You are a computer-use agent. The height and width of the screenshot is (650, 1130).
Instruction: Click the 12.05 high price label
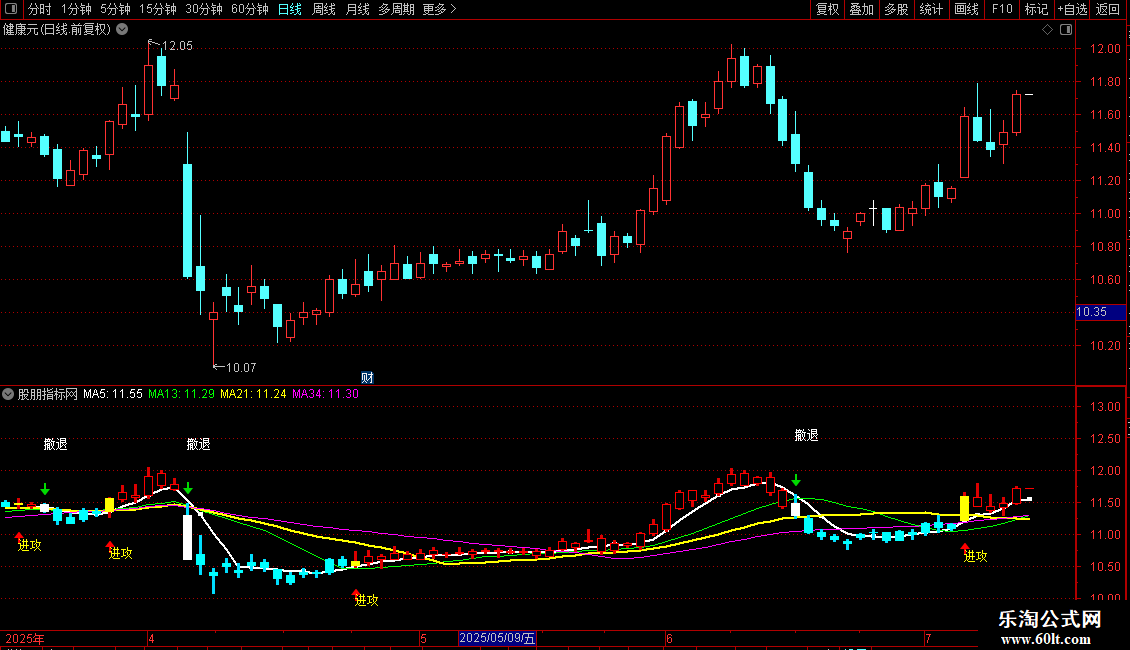(177, 46)
